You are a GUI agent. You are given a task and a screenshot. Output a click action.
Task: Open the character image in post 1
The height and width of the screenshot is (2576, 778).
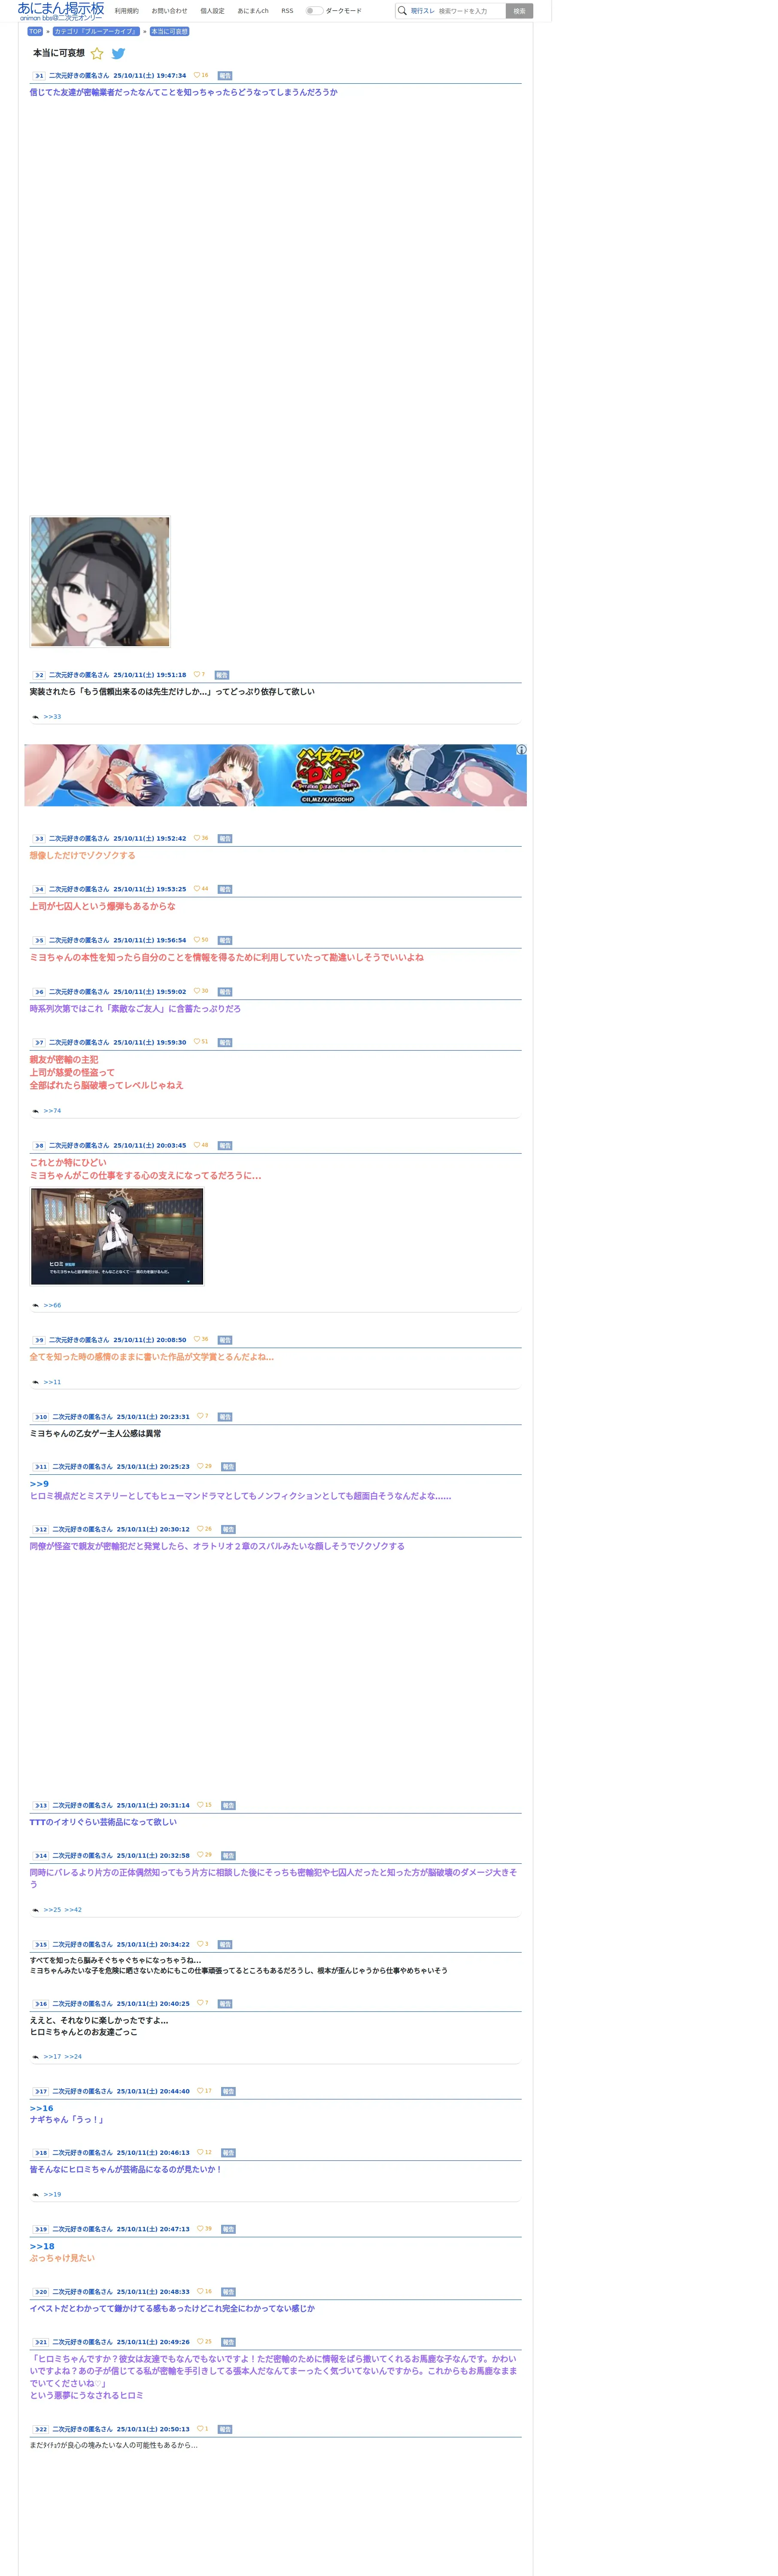click(100, 582)
